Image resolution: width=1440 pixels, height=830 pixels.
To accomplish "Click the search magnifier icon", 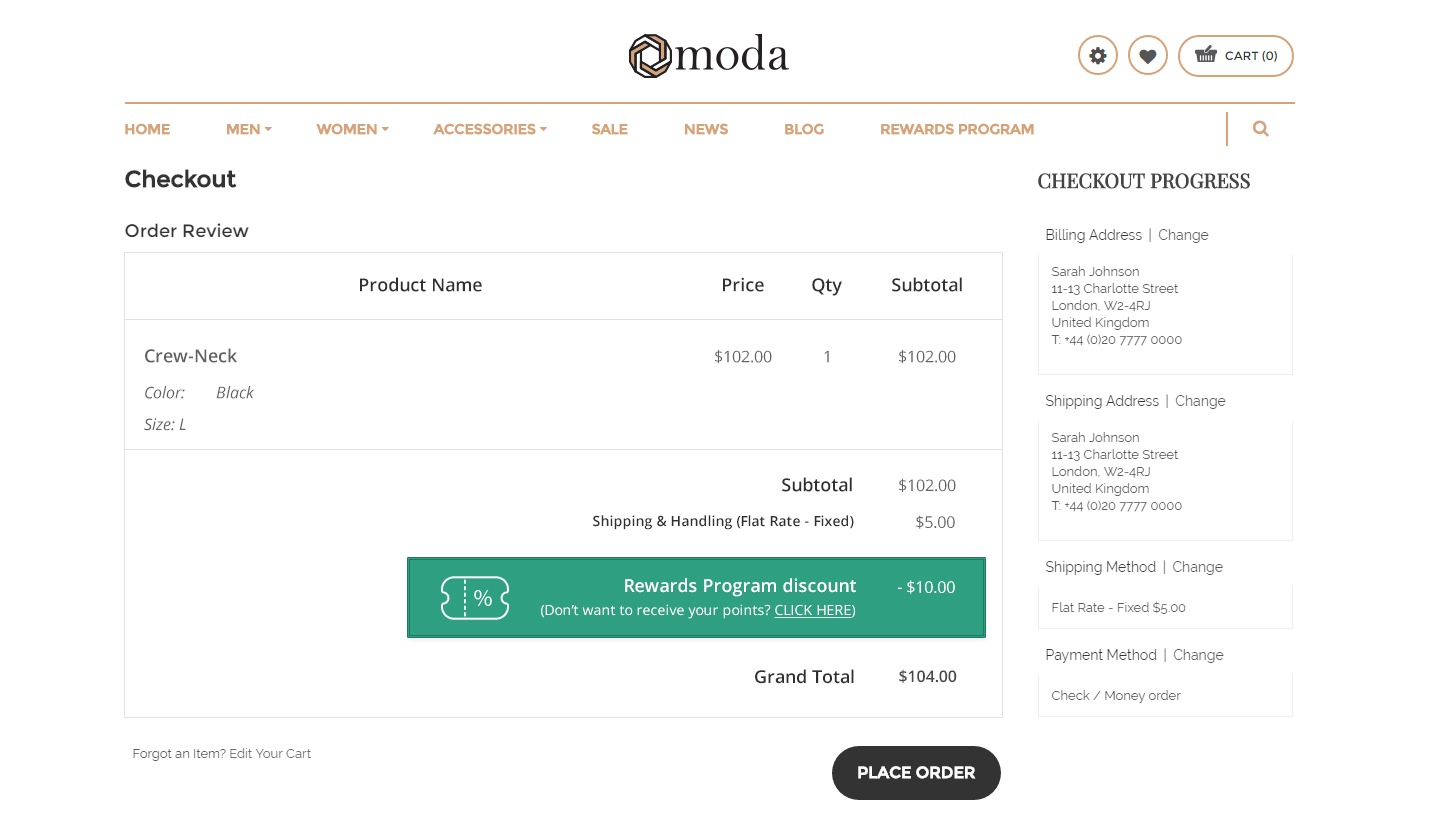I will pyautogui.click(x=1261, y=129).
